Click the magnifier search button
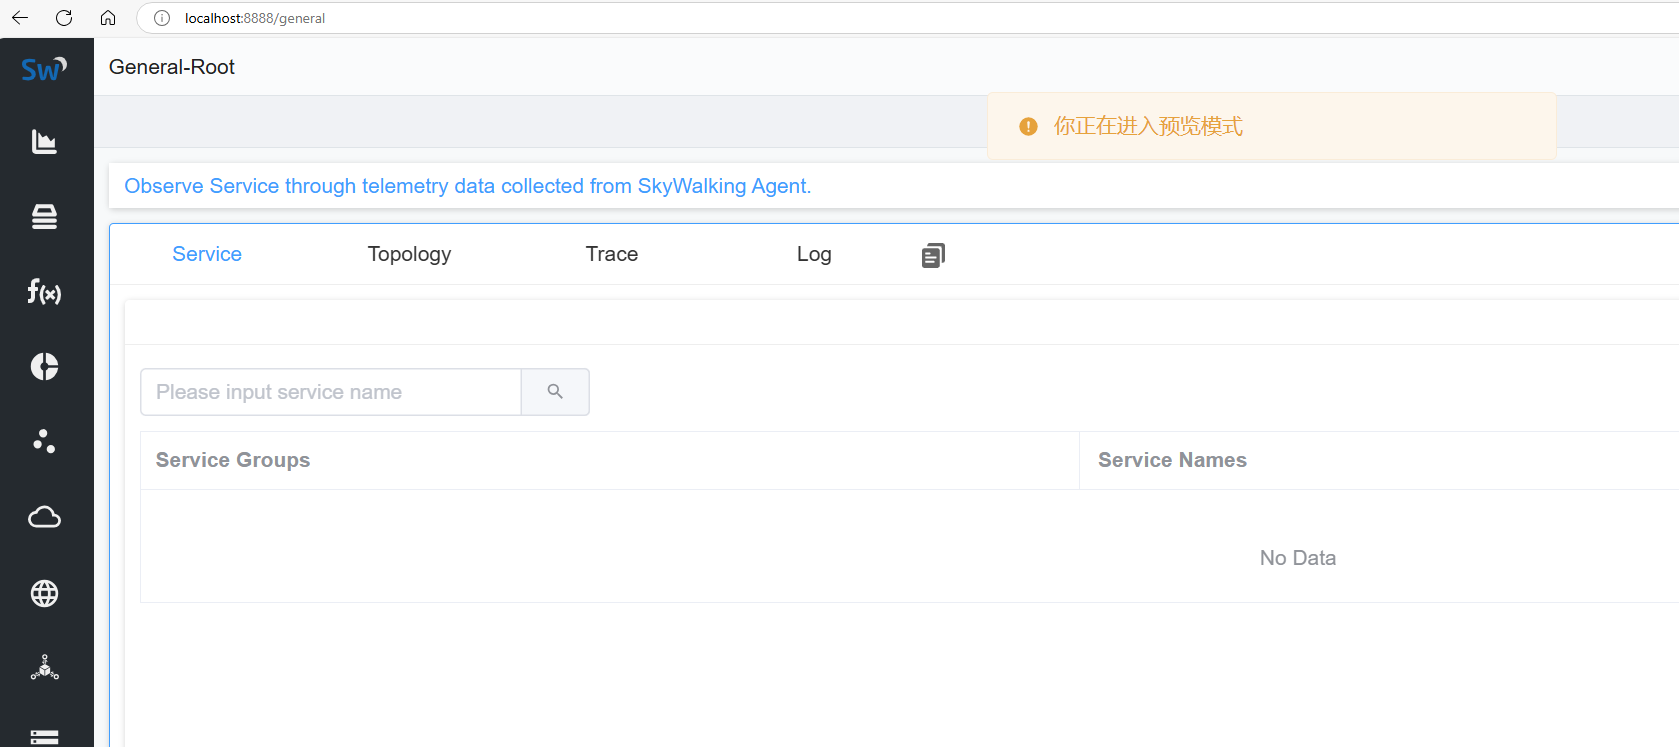Viewport: 1679px width, 747px height. pos(555,392)
